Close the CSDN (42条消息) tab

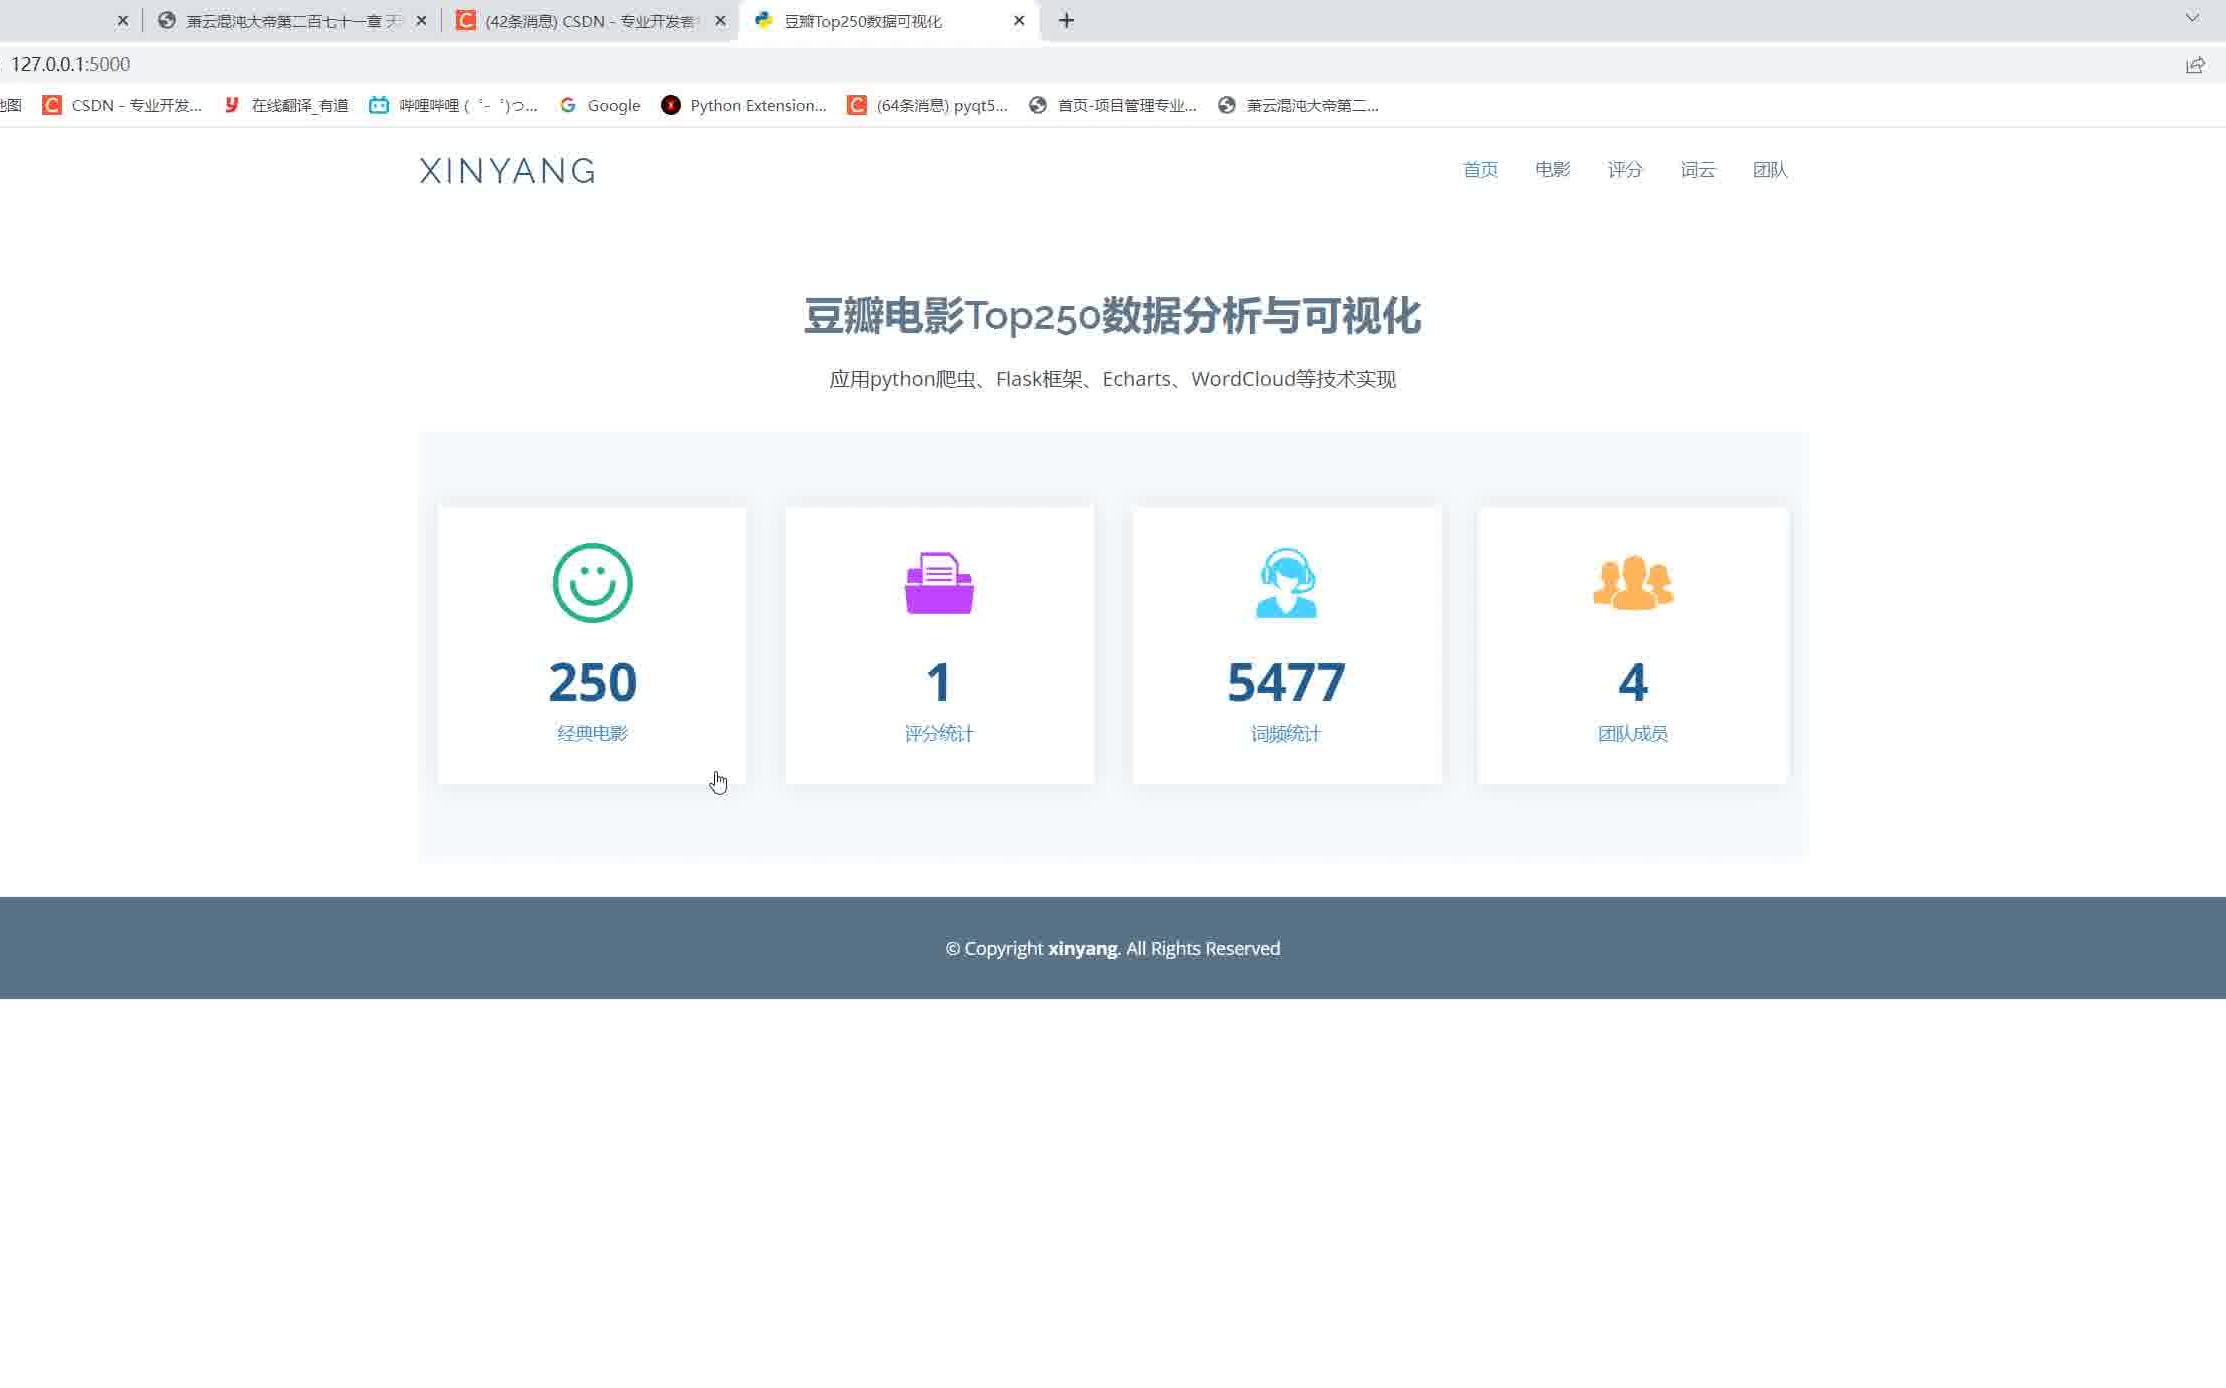[720, 20]
